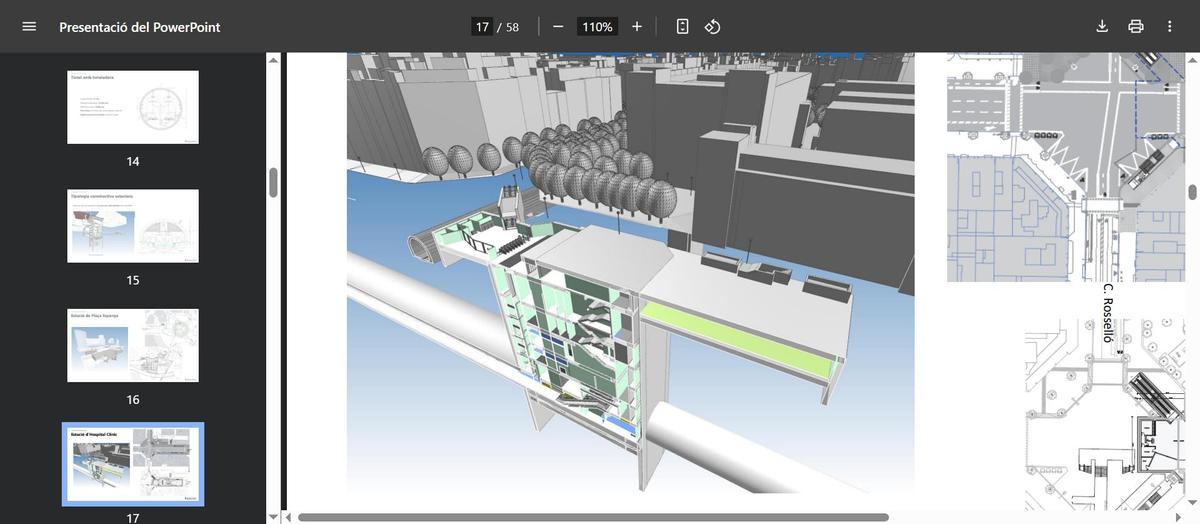Screen dimensions: 1200x524
Task: Click the horizontal scrollbar left arrow
Action: (x=288, y=517)
